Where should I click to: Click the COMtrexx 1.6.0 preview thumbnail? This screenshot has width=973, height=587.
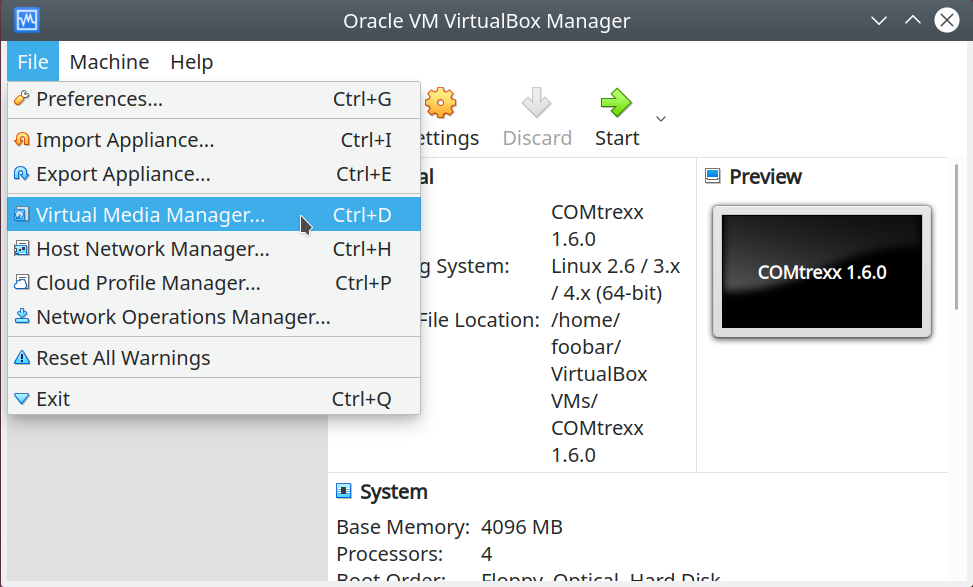pos(822,272)
